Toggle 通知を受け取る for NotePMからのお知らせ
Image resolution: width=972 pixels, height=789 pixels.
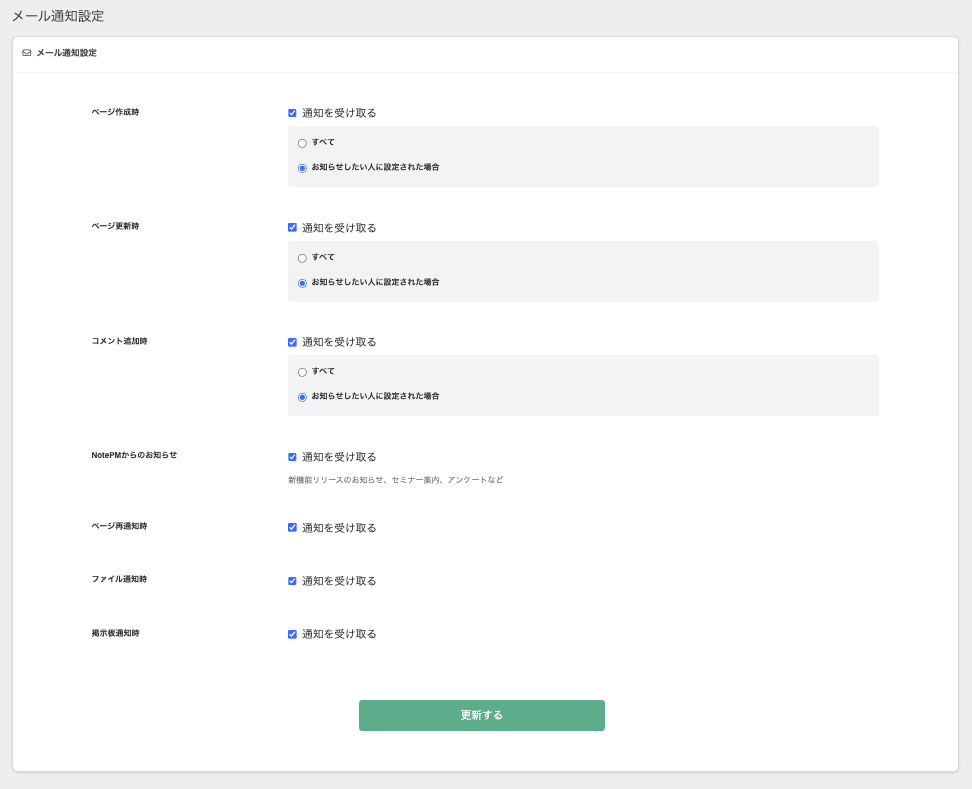tap(292, 457)
